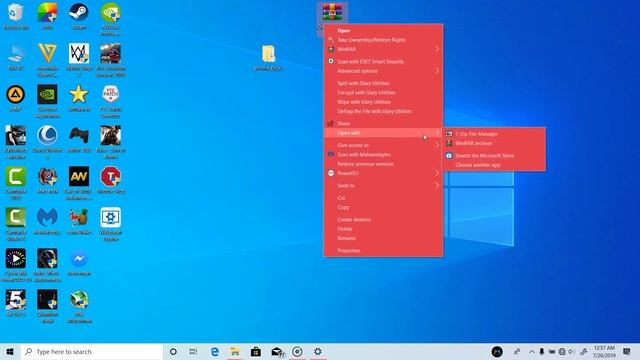This screenshot has width=640, height=360.
Task: Choose Search the Microsoft Store
Action: click(x=494, y=156)
